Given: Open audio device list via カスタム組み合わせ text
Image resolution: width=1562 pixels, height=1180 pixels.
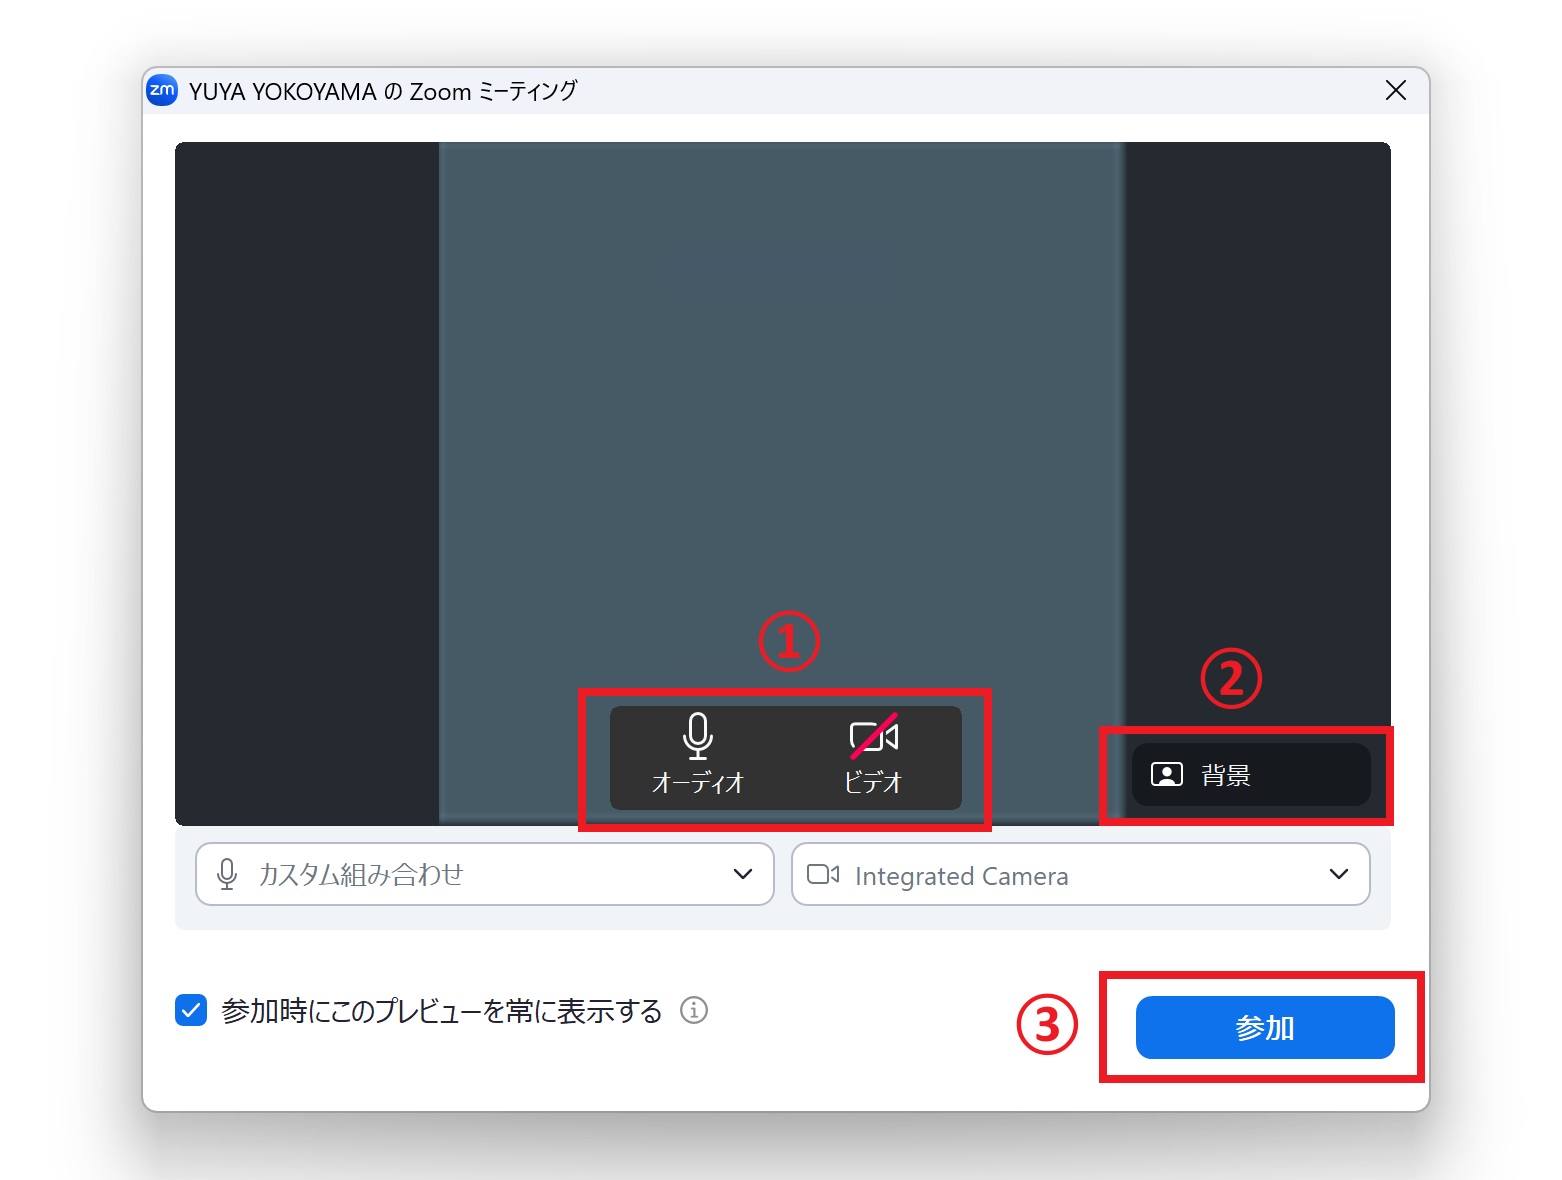Looking at the screenshot, I should tap(361, 875).
